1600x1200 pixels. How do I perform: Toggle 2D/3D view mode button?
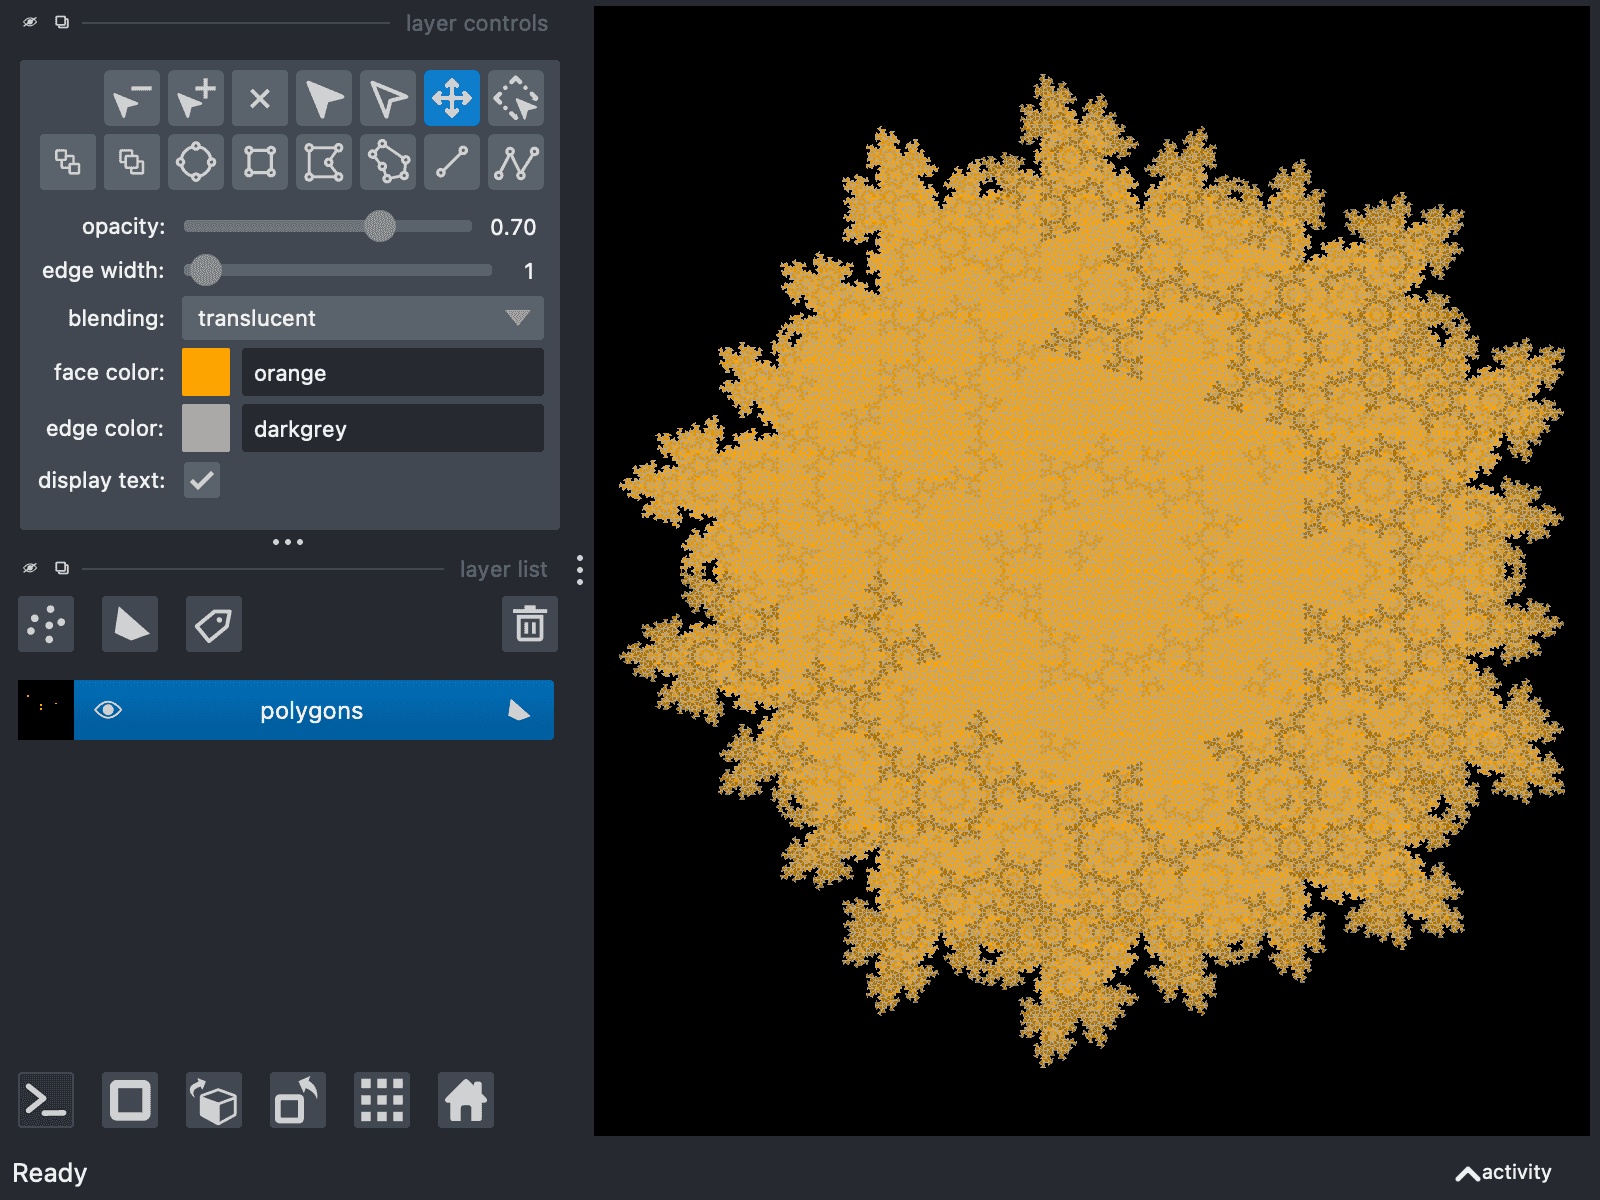click(x=130, y=1100)
